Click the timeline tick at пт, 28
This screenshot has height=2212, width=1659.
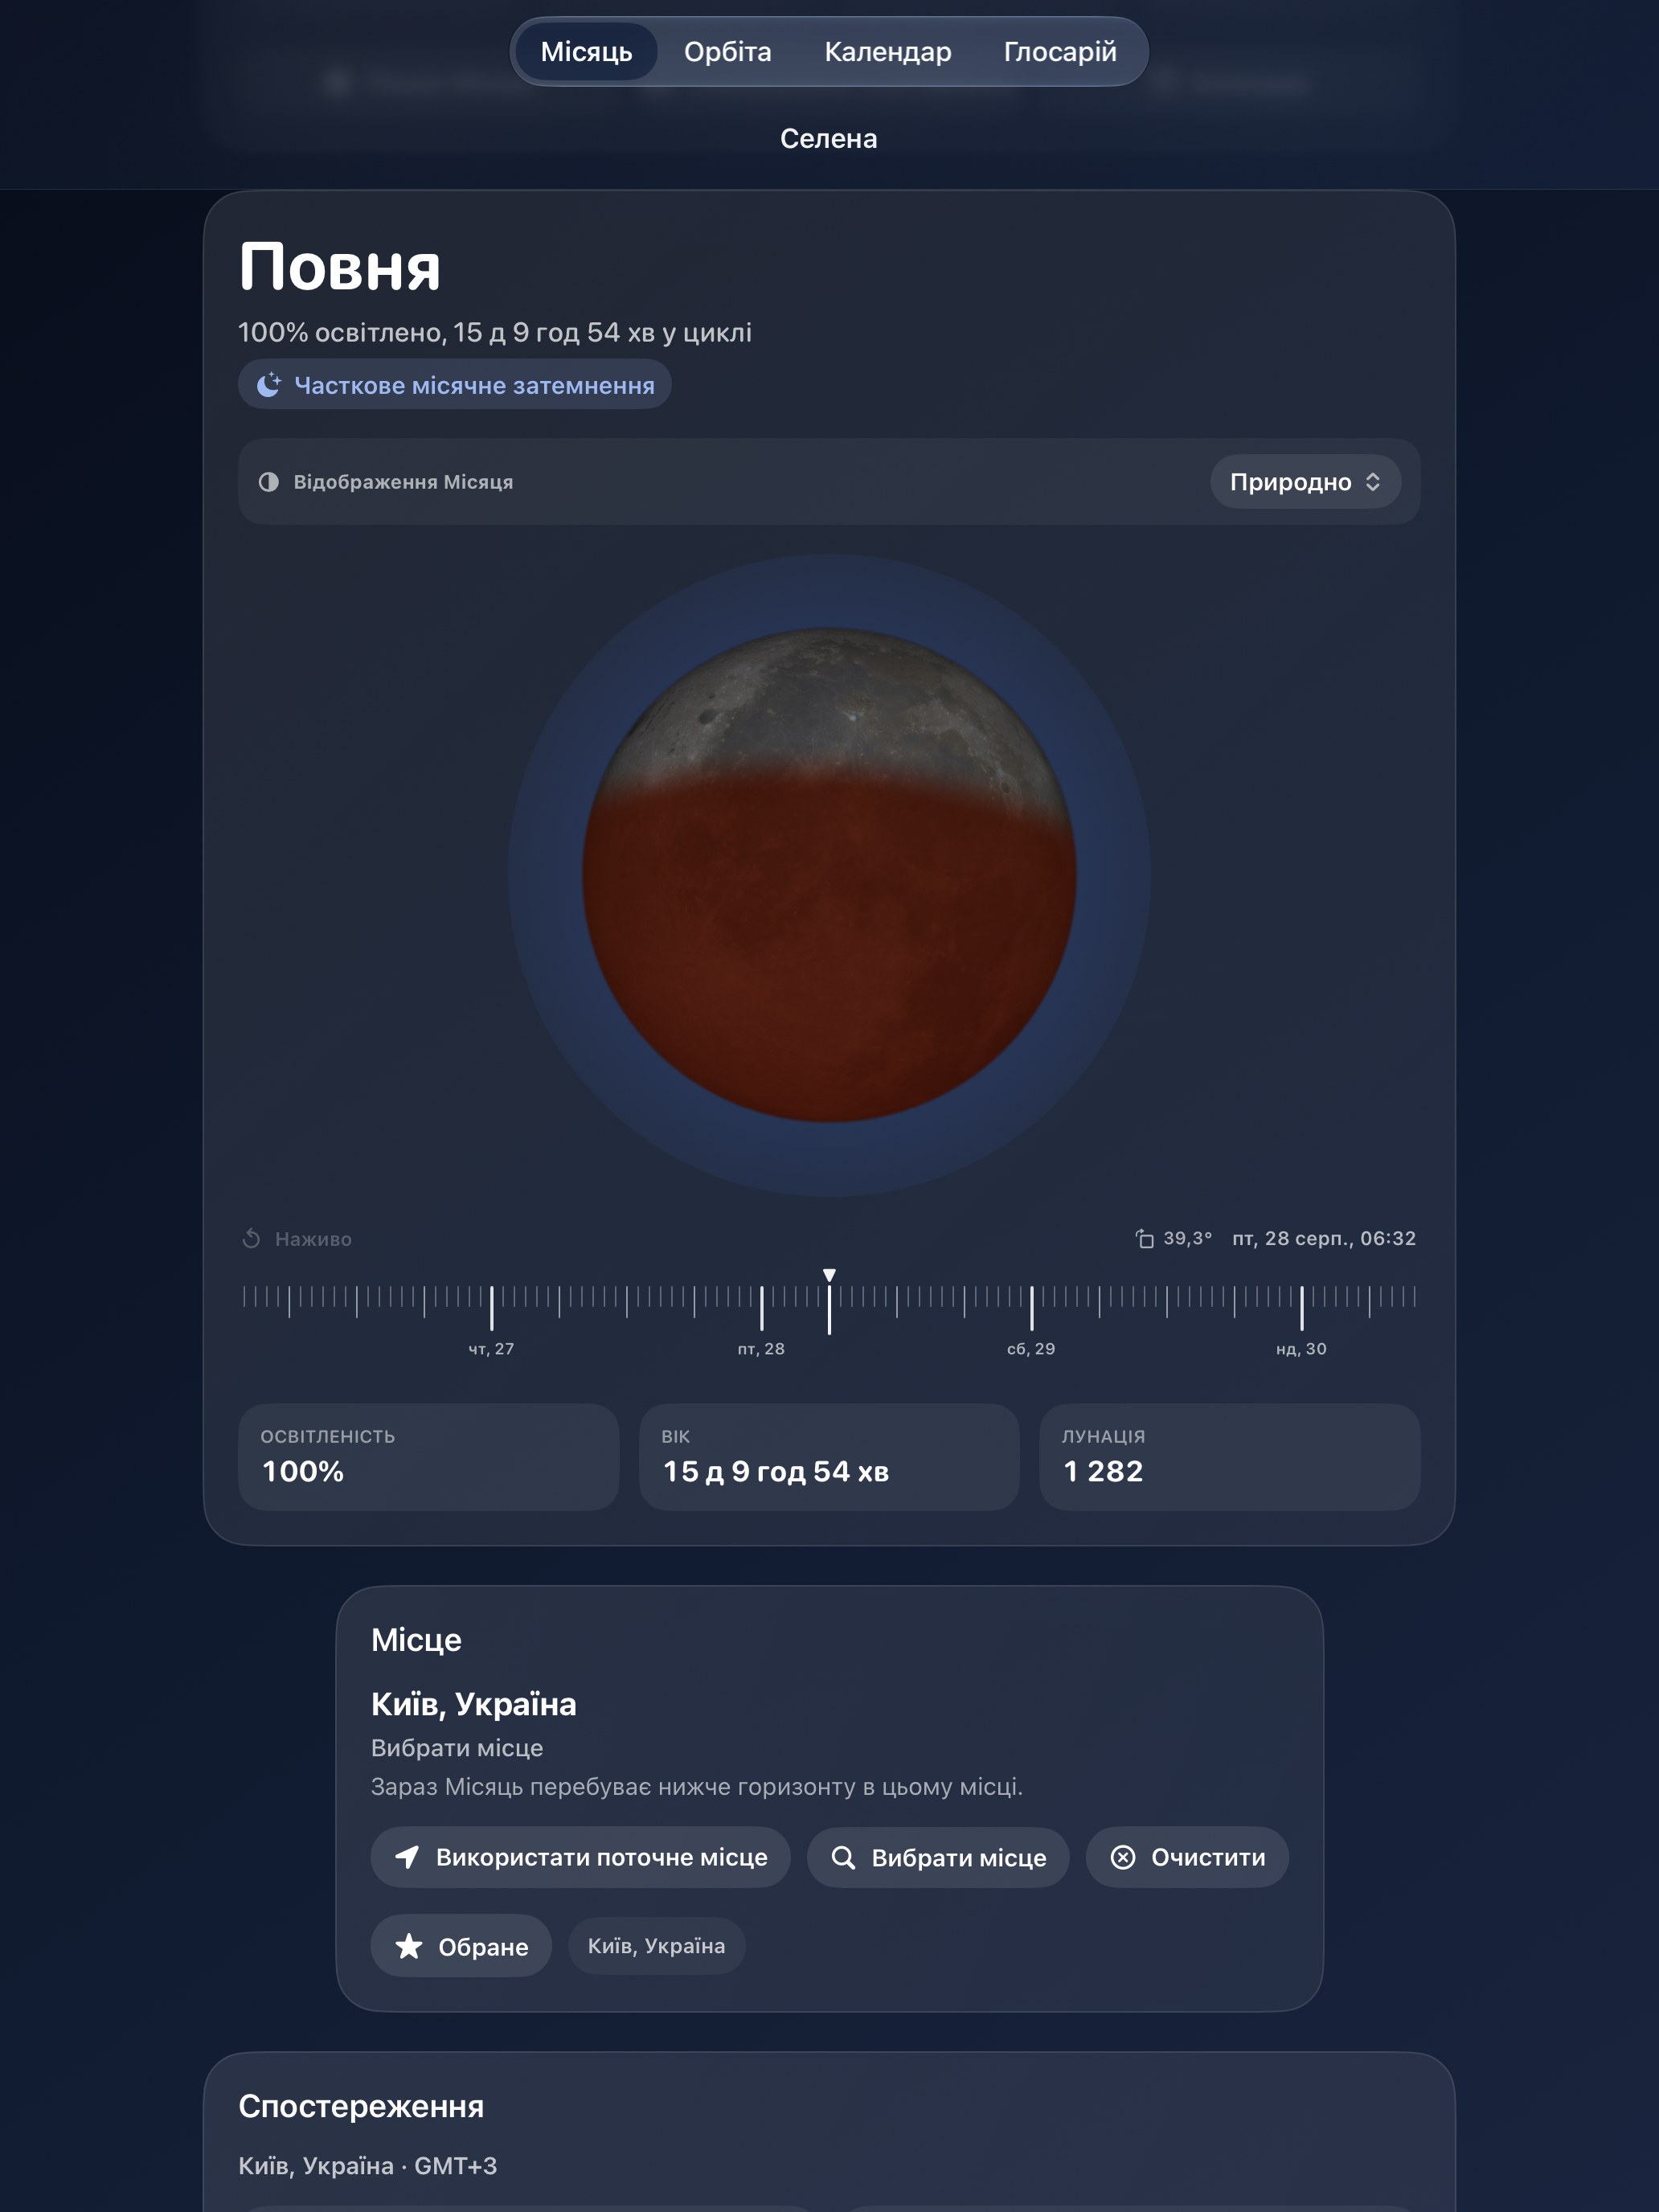pyautogui.click(x=761, y=1308)
